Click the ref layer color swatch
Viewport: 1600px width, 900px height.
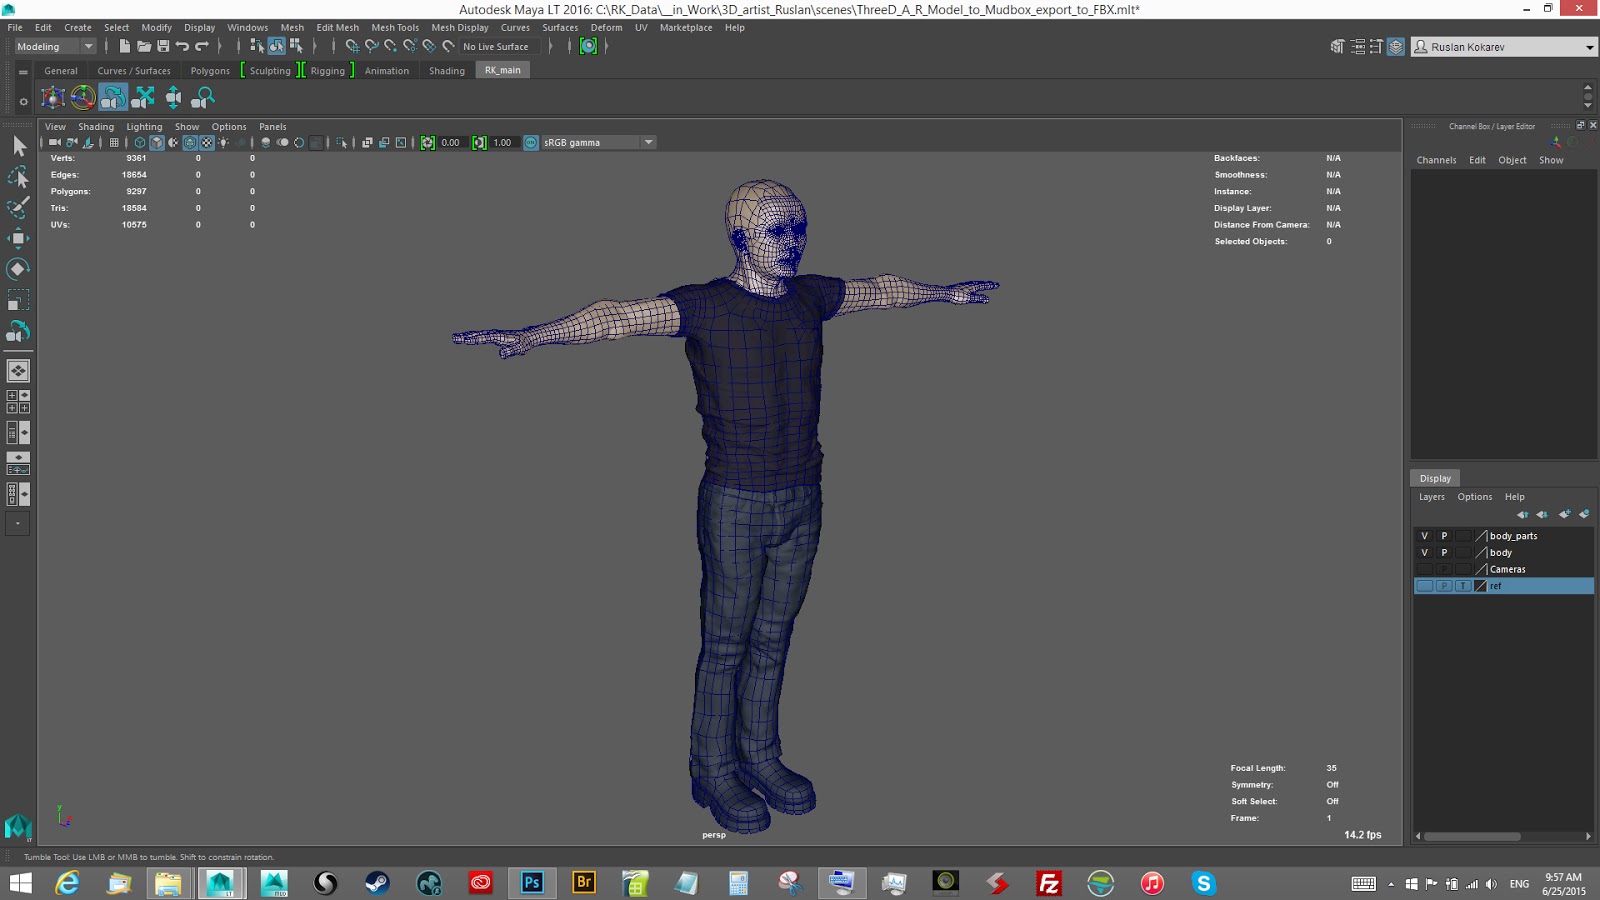pos(1481,586)
